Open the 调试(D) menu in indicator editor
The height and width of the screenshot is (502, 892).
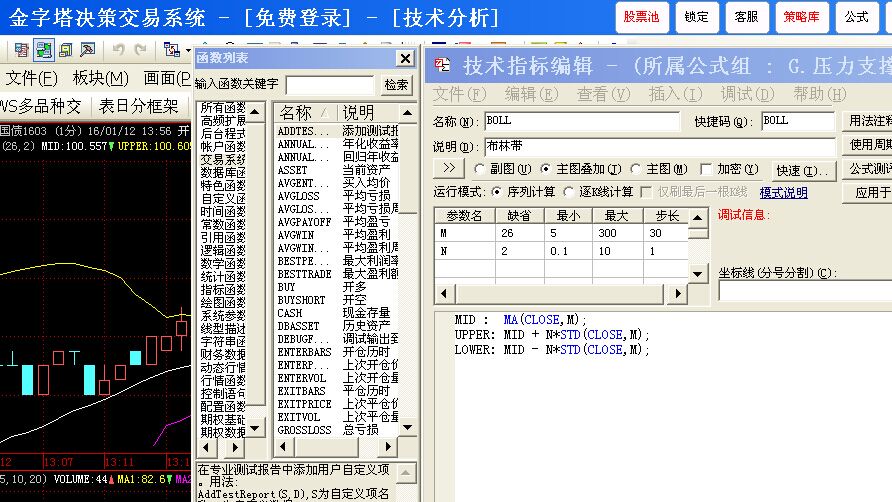pyautogui.click(x=748, y=94)
